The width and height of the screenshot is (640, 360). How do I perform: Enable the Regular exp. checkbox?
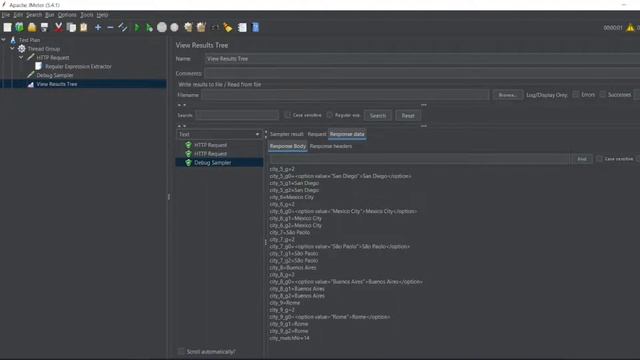(x=329, y=115)
